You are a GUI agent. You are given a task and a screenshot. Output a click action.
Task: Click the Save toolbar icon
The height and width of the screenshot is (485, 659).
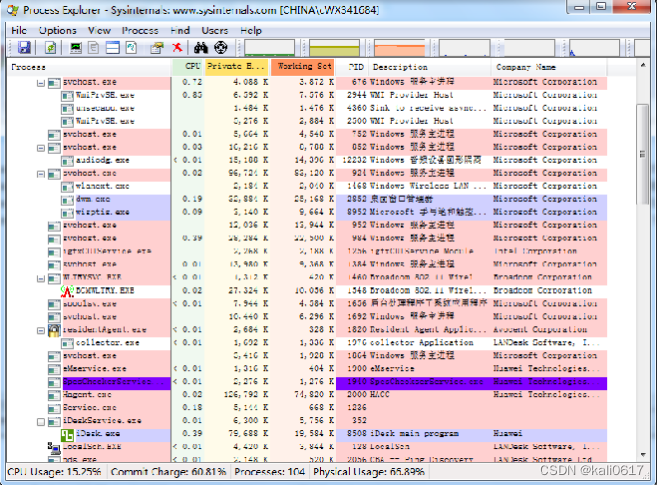(24, 47)
